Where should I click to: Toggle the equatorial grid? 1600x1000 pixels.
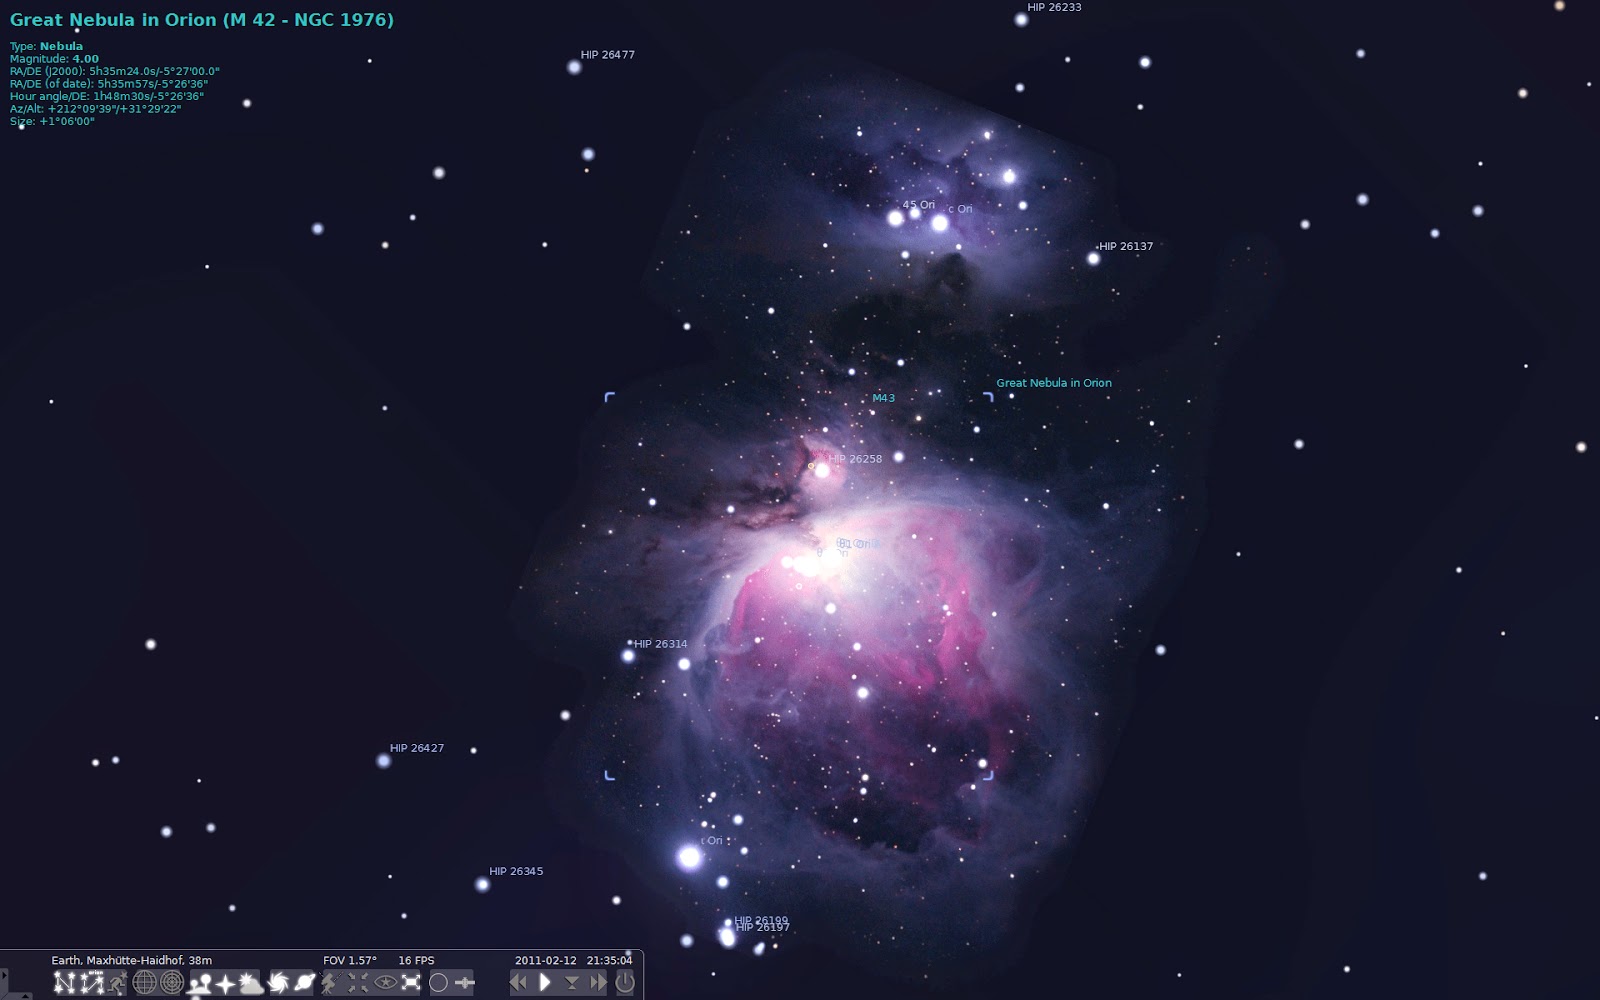click(x=145, y=983)
